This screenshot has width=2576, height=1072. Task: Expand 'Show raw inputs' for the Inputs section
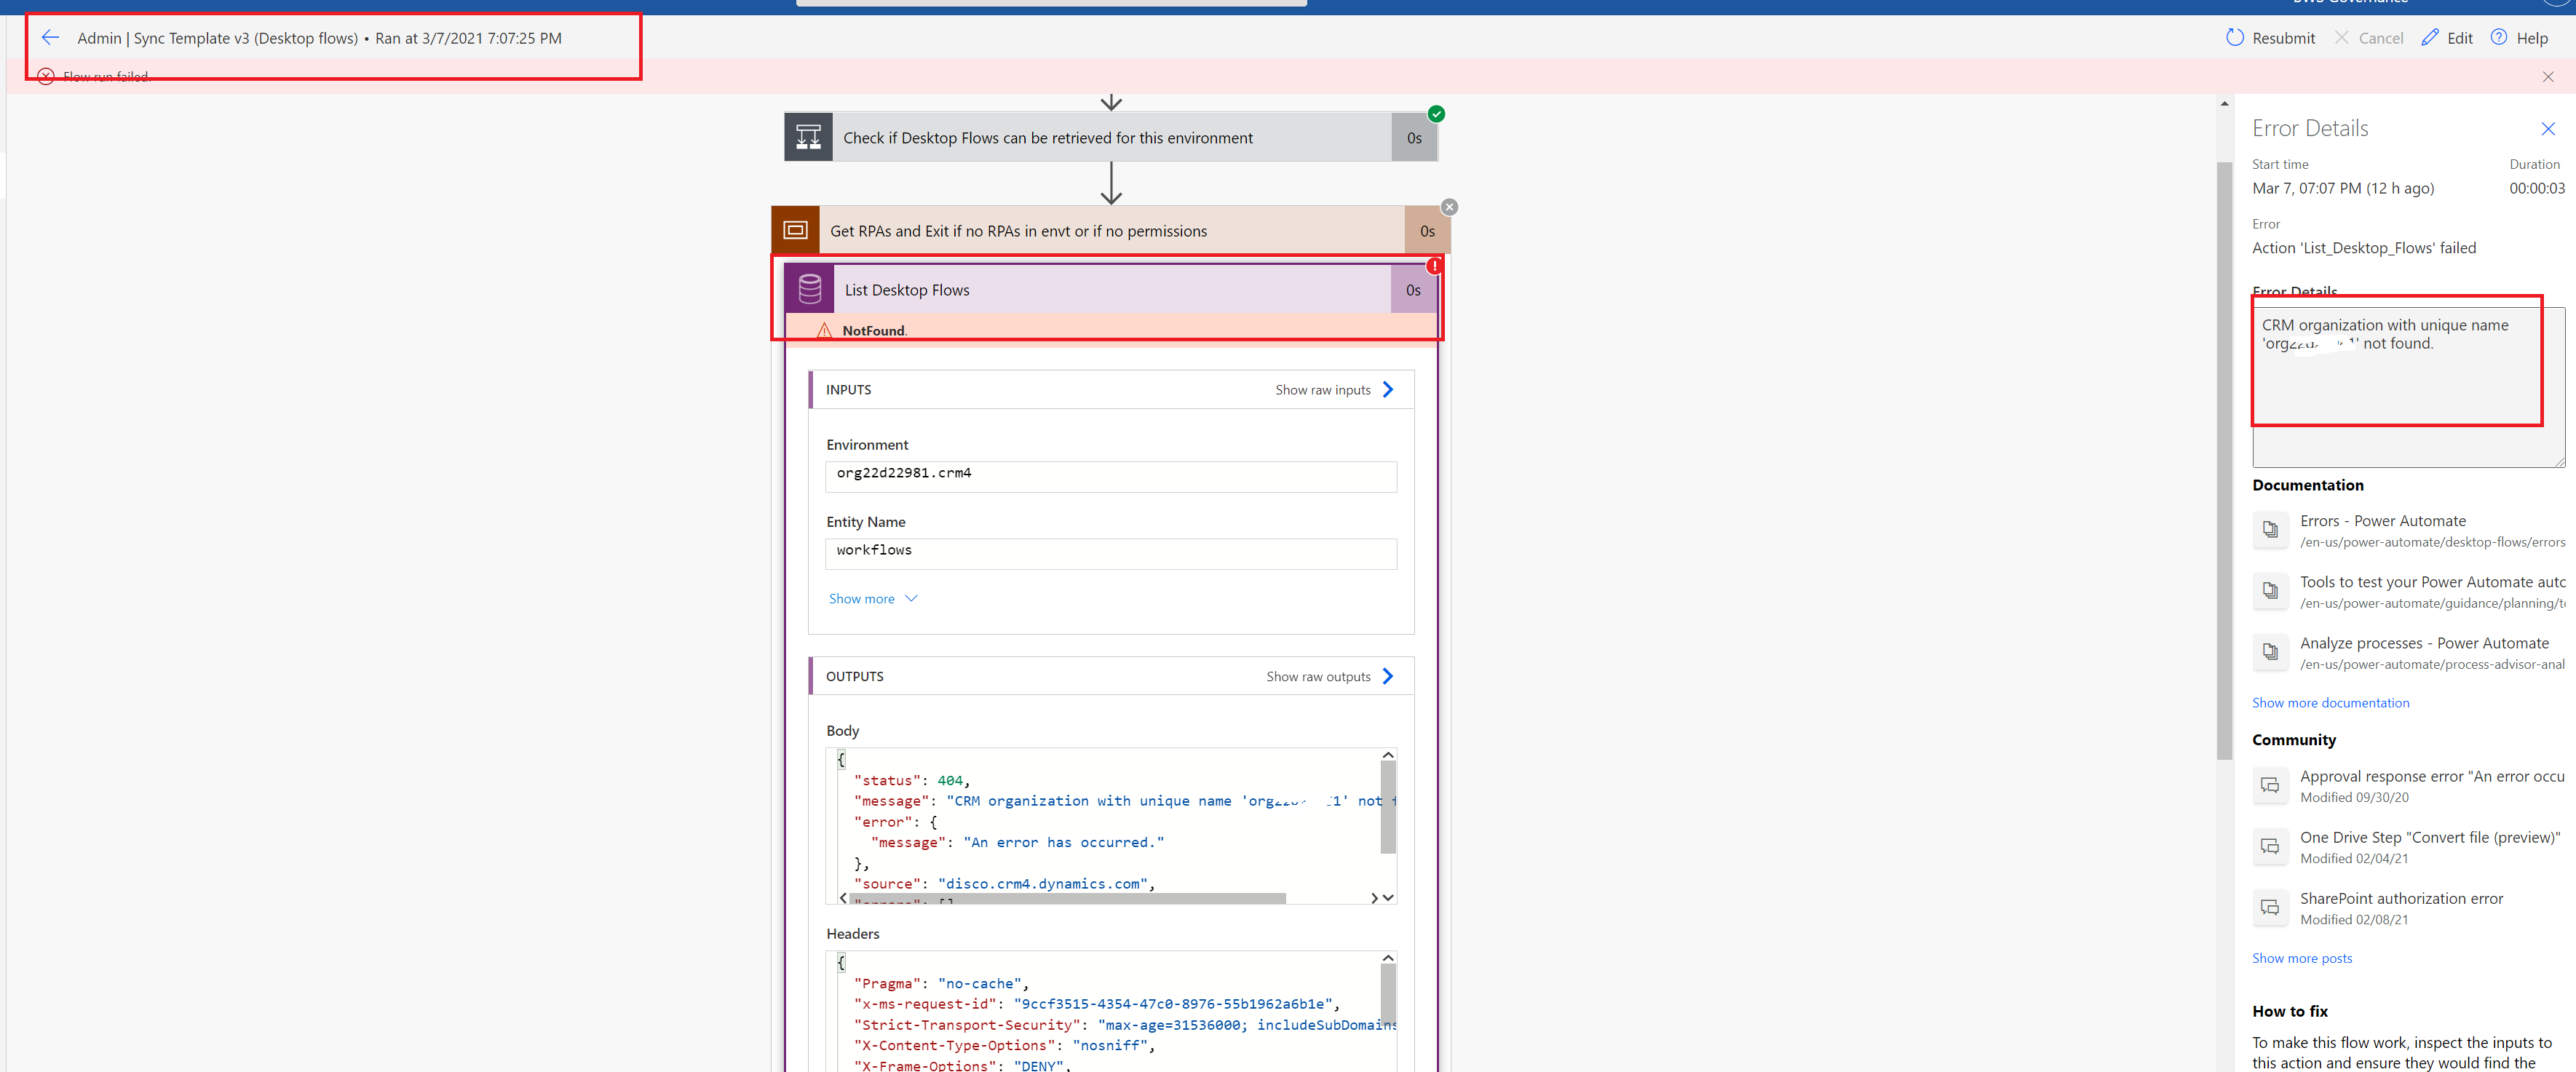(x=1334, y=389)
